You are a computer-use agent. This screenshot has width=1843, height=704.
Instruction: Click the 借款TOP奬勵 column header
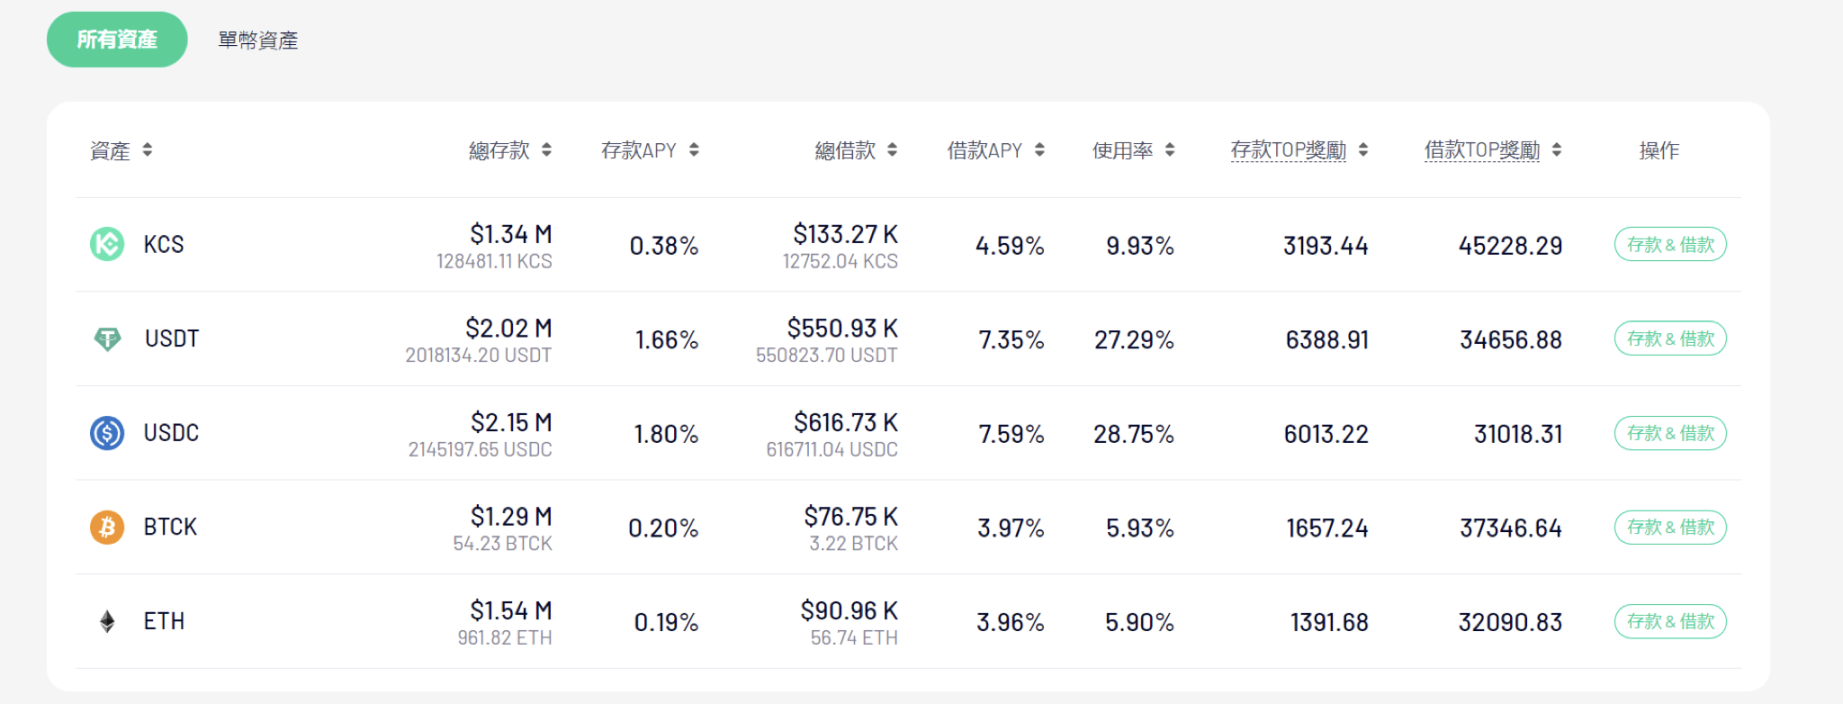point(1482,150)
